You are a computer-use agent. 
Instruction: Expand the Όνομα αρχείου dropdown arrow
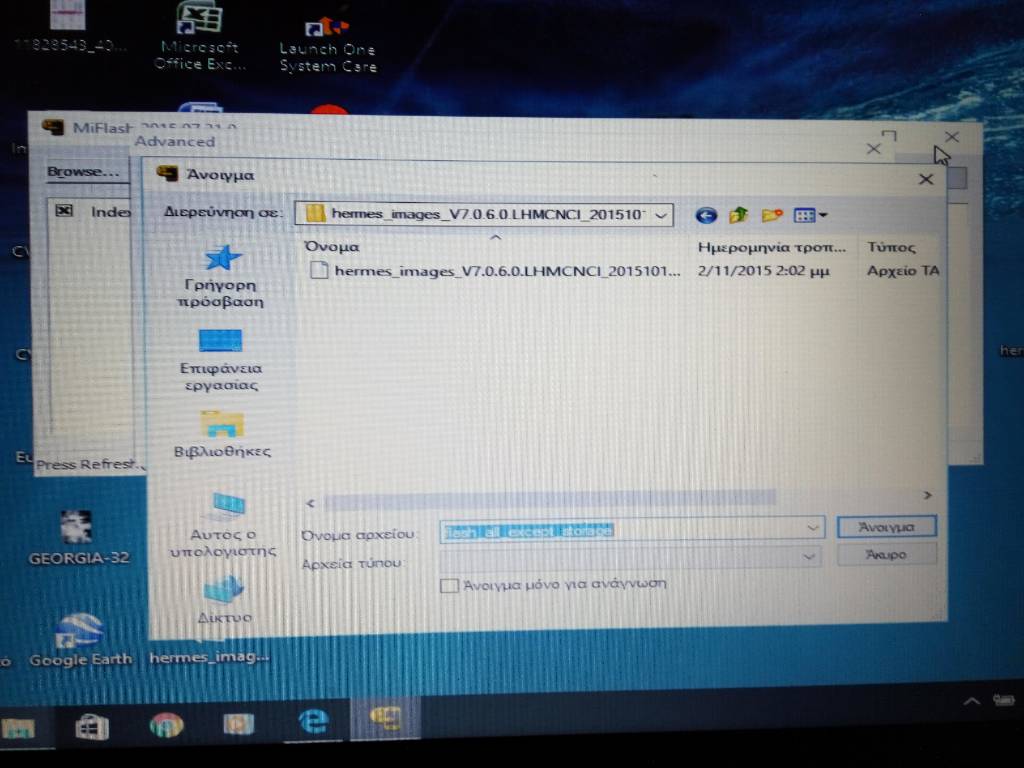812,528
